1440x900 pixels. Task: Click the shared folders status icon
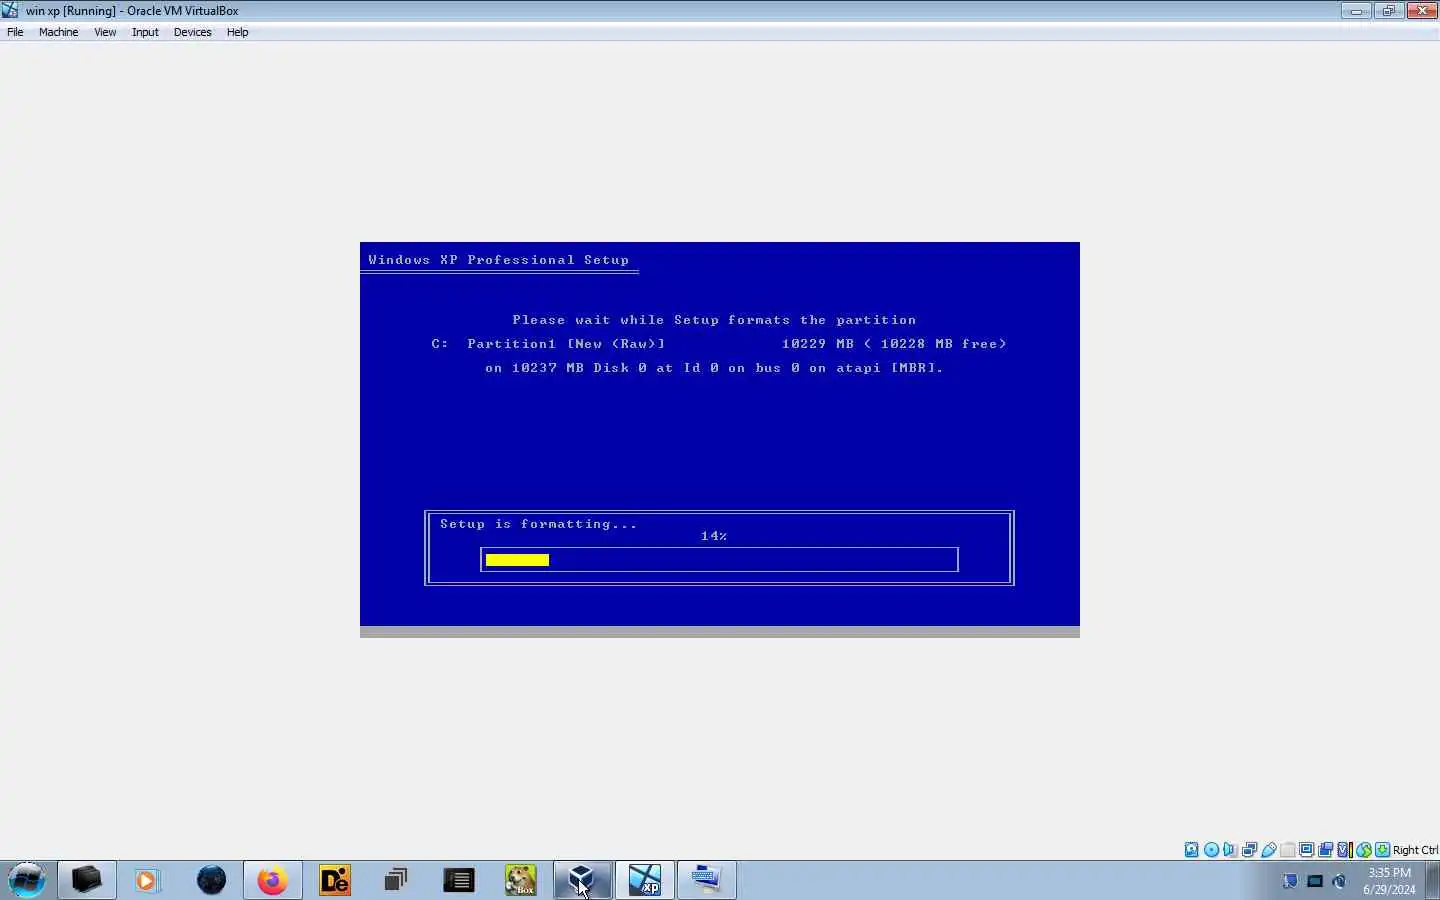tap(1288, 850)
